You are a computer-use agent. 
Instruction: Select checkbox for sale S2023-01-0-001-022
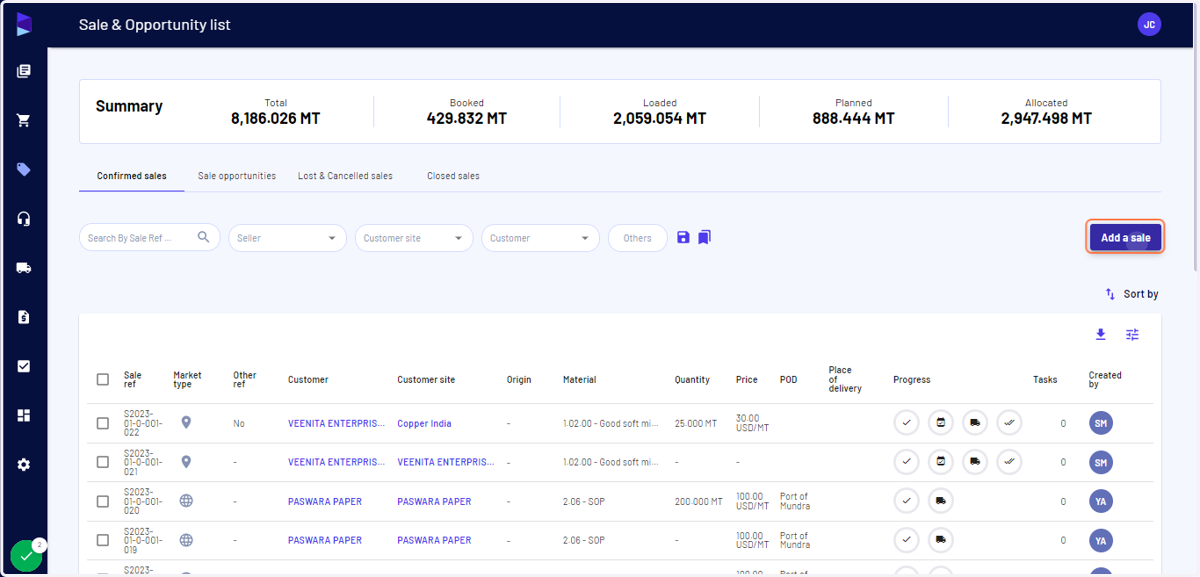[103, 423]
